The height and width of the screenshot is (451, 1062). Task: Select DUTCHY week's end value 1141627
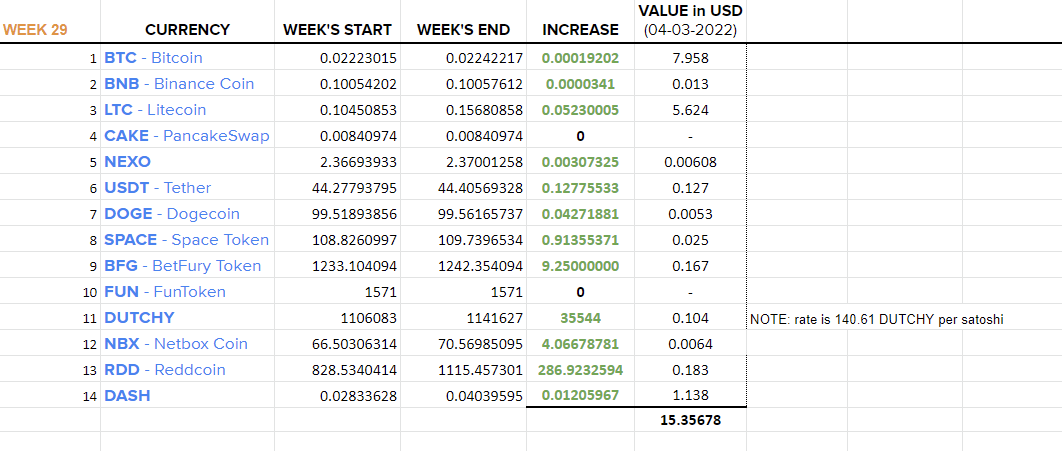click(x=494, y=318)
